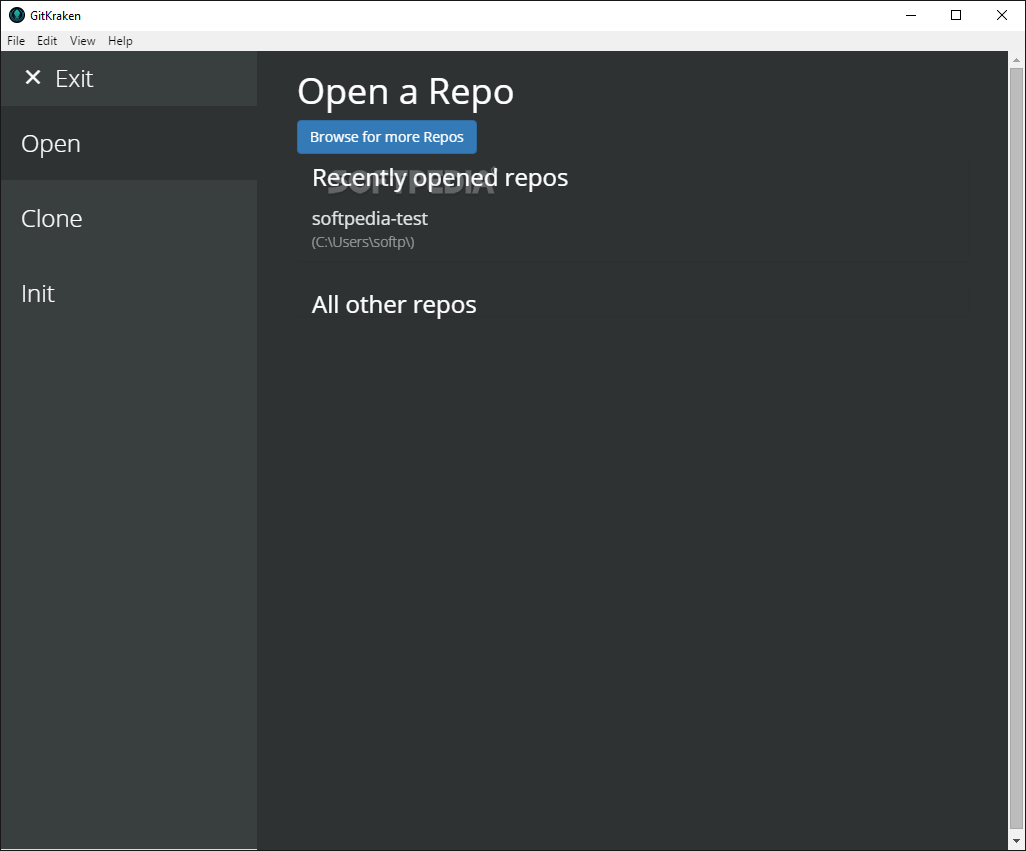The width and height of the screenshot is (1026, 851).
Task: Open the Edit menu
Action: coord(46,41)
